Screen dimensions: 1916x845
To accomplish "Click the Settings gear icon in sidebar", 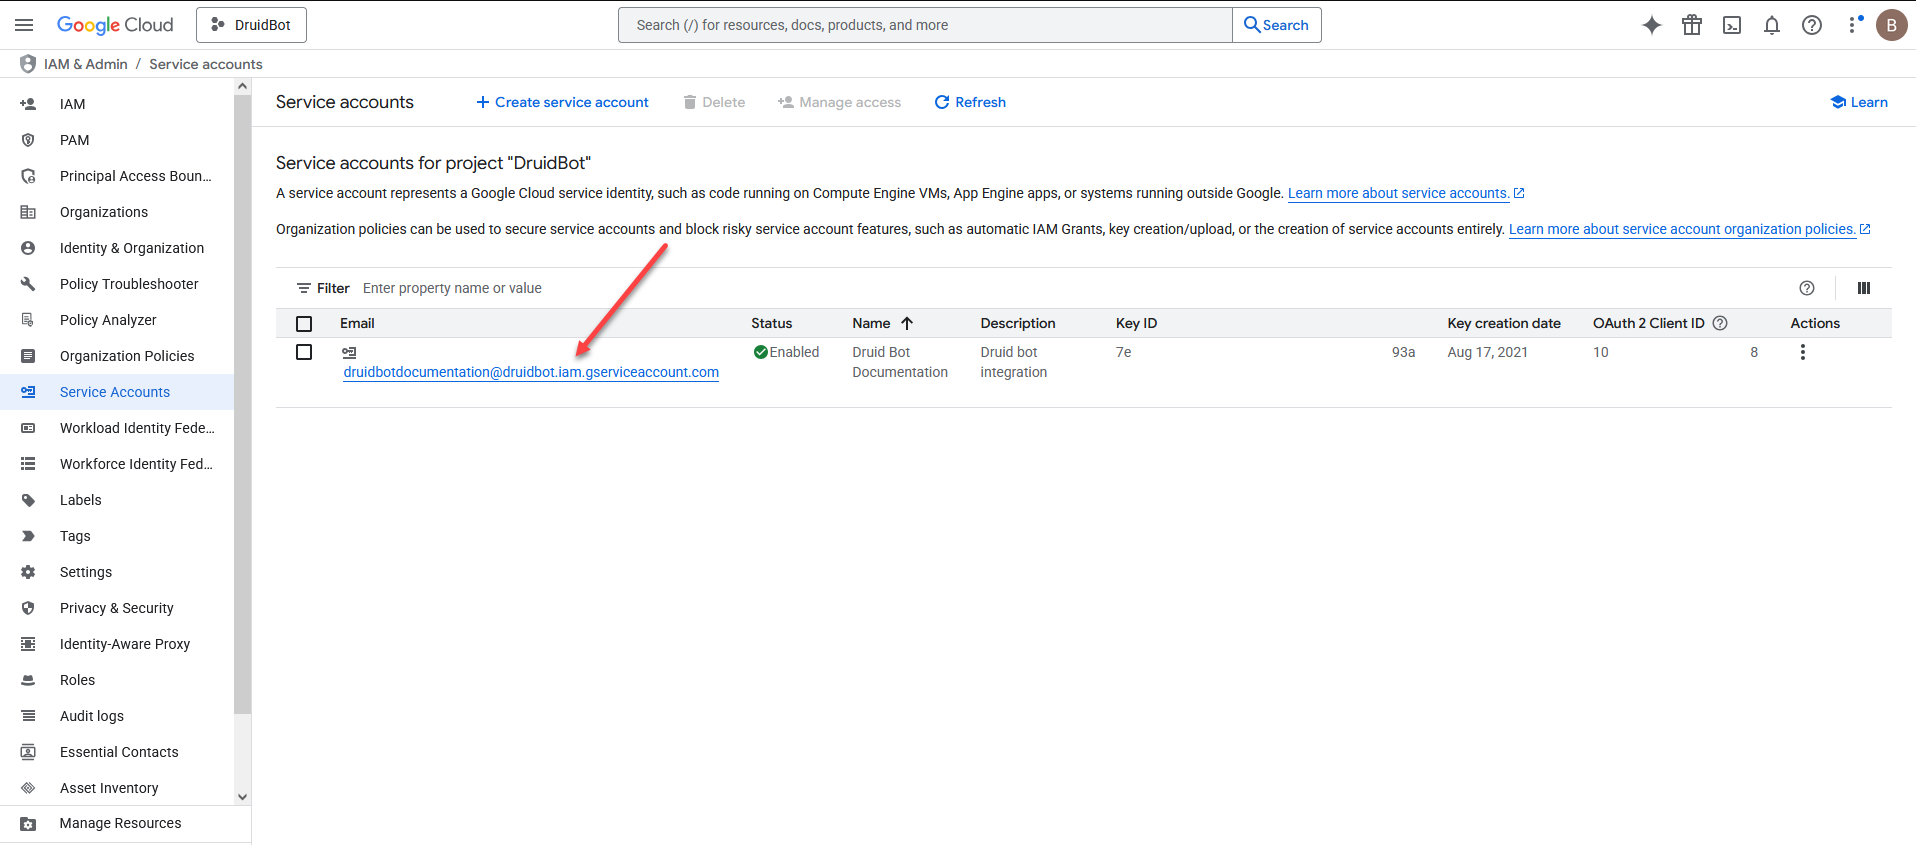I will [28, 572].
